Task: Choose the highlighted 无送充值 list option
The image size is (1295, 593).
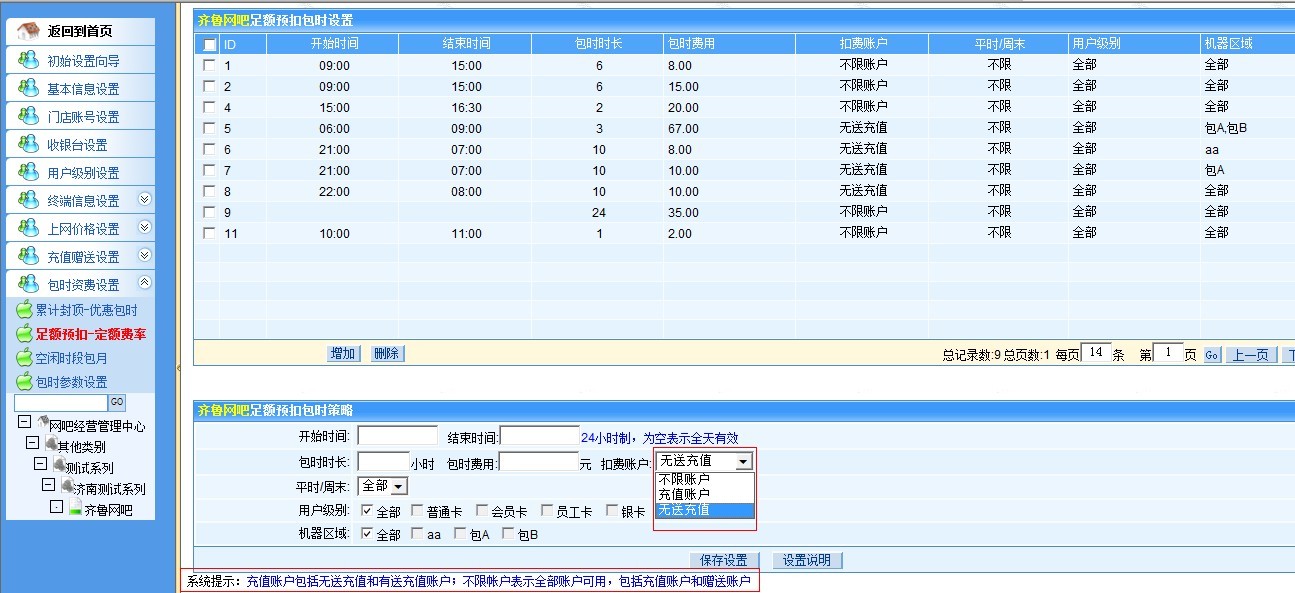Action: tap(704, 510)
